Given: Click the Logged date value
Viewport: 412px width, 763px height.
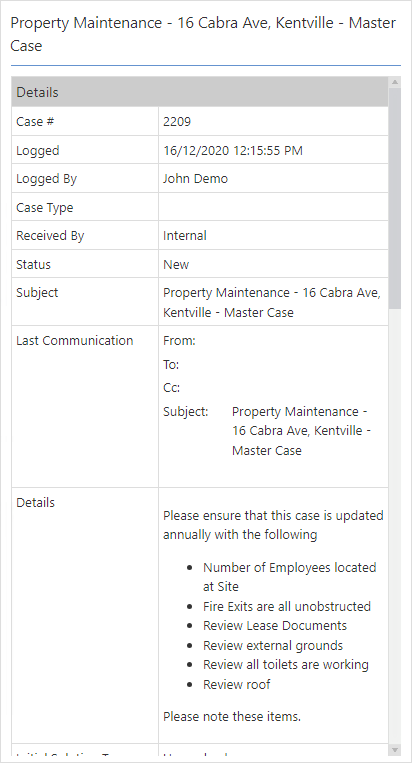Looking at the screenshot, I should point(233,150).
